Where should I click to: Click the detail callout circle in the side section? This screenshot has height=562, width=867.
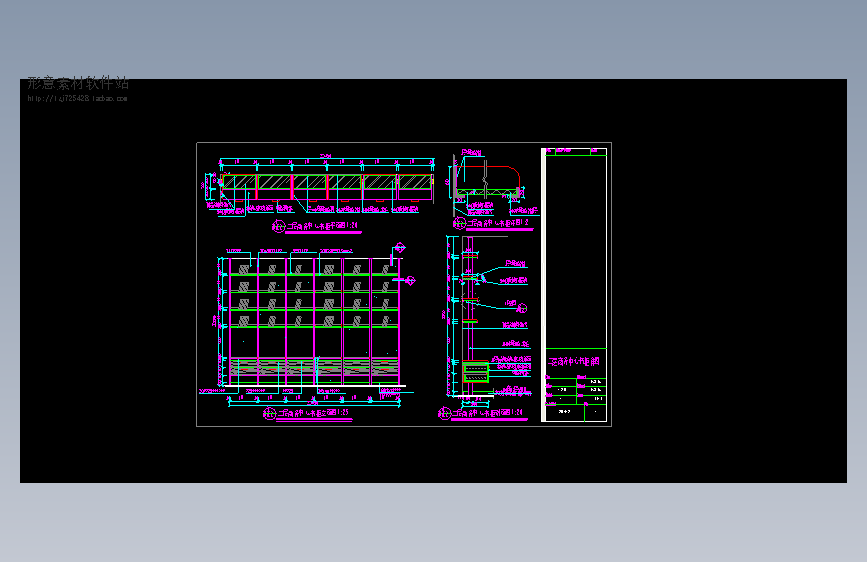[x=521, y=308]
